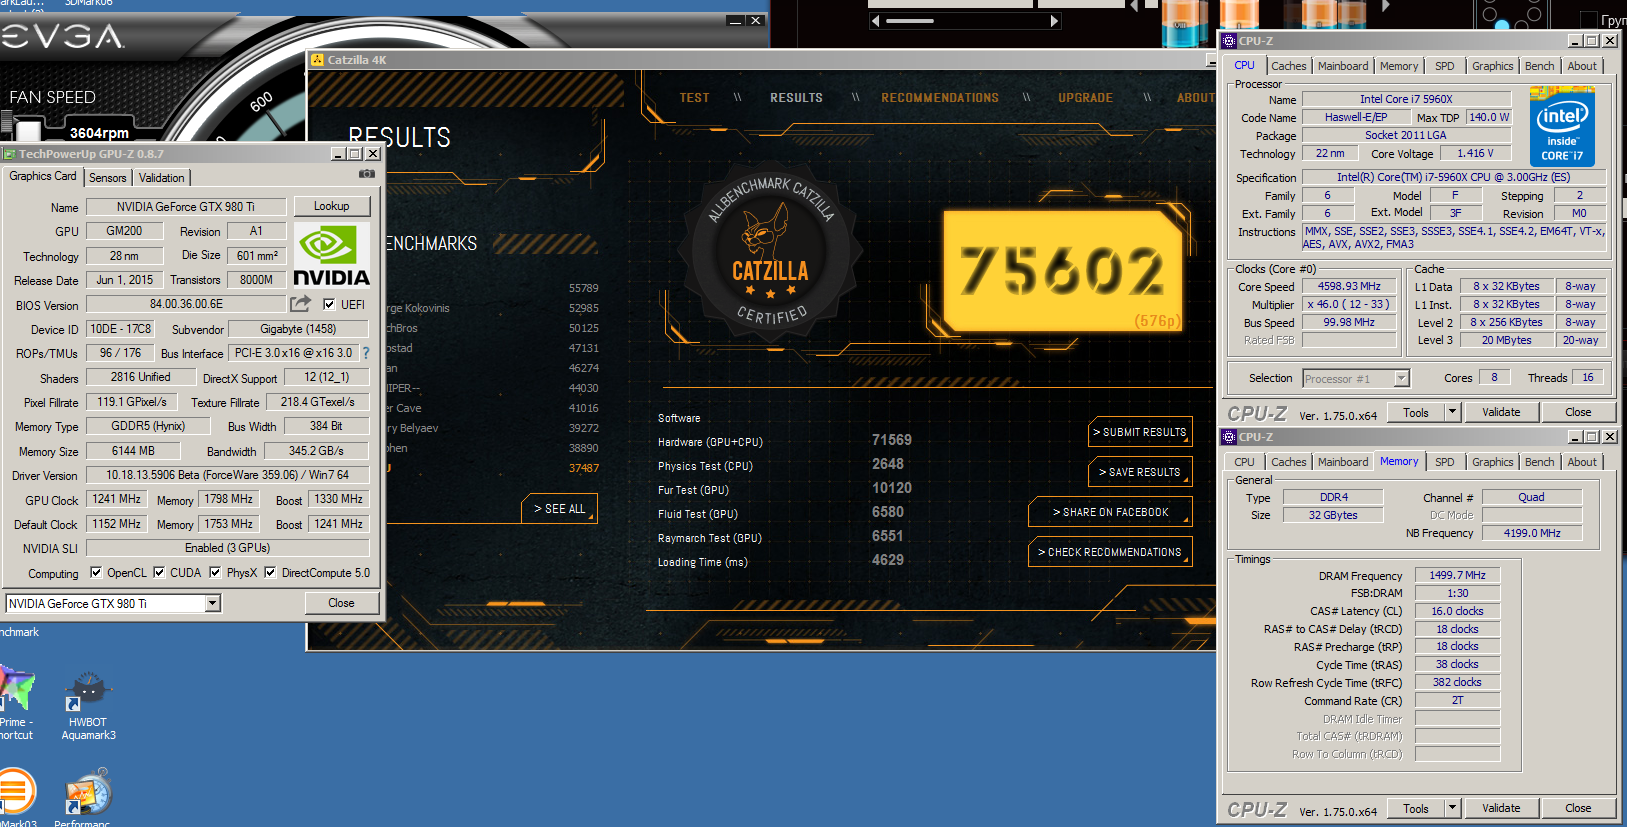Viewport: 1627px width, 827px height.
Task: Open the Processor #1 selection dropdown
Action: pyautogui.click(x=1401, y=378)
